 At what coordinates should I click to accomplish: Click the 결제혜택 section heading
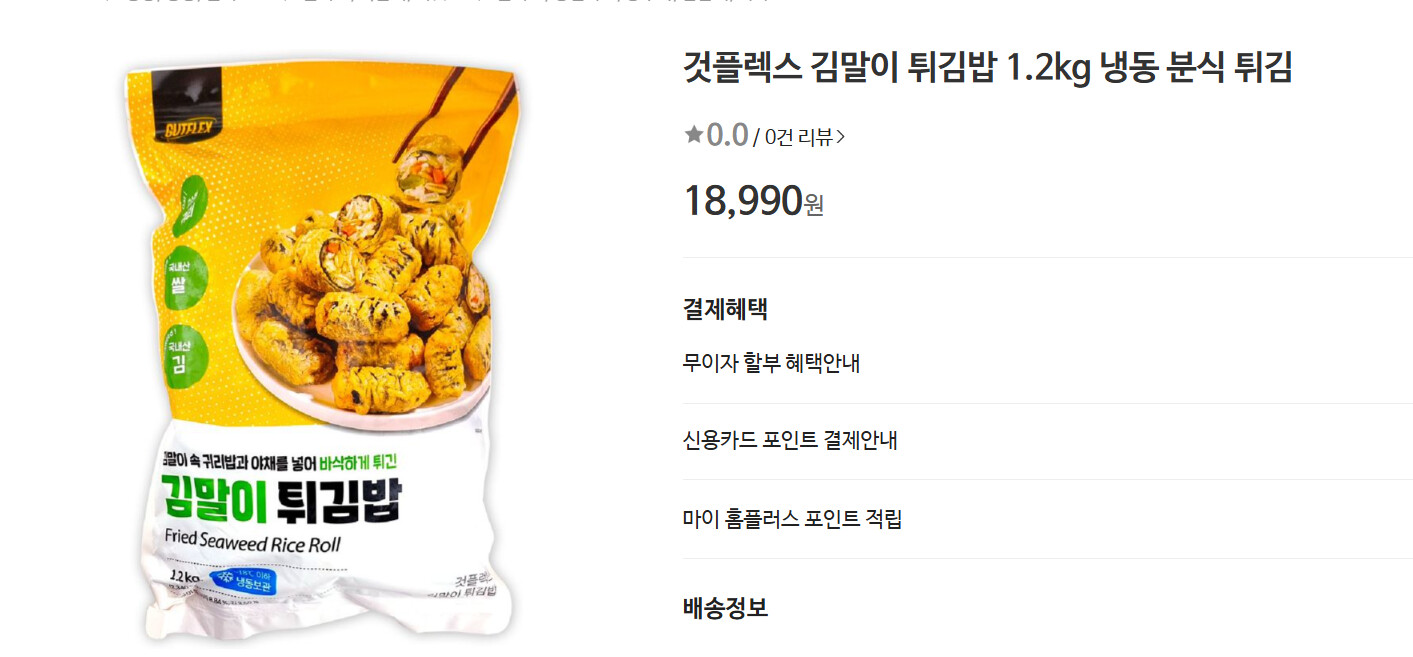point(725,308)
